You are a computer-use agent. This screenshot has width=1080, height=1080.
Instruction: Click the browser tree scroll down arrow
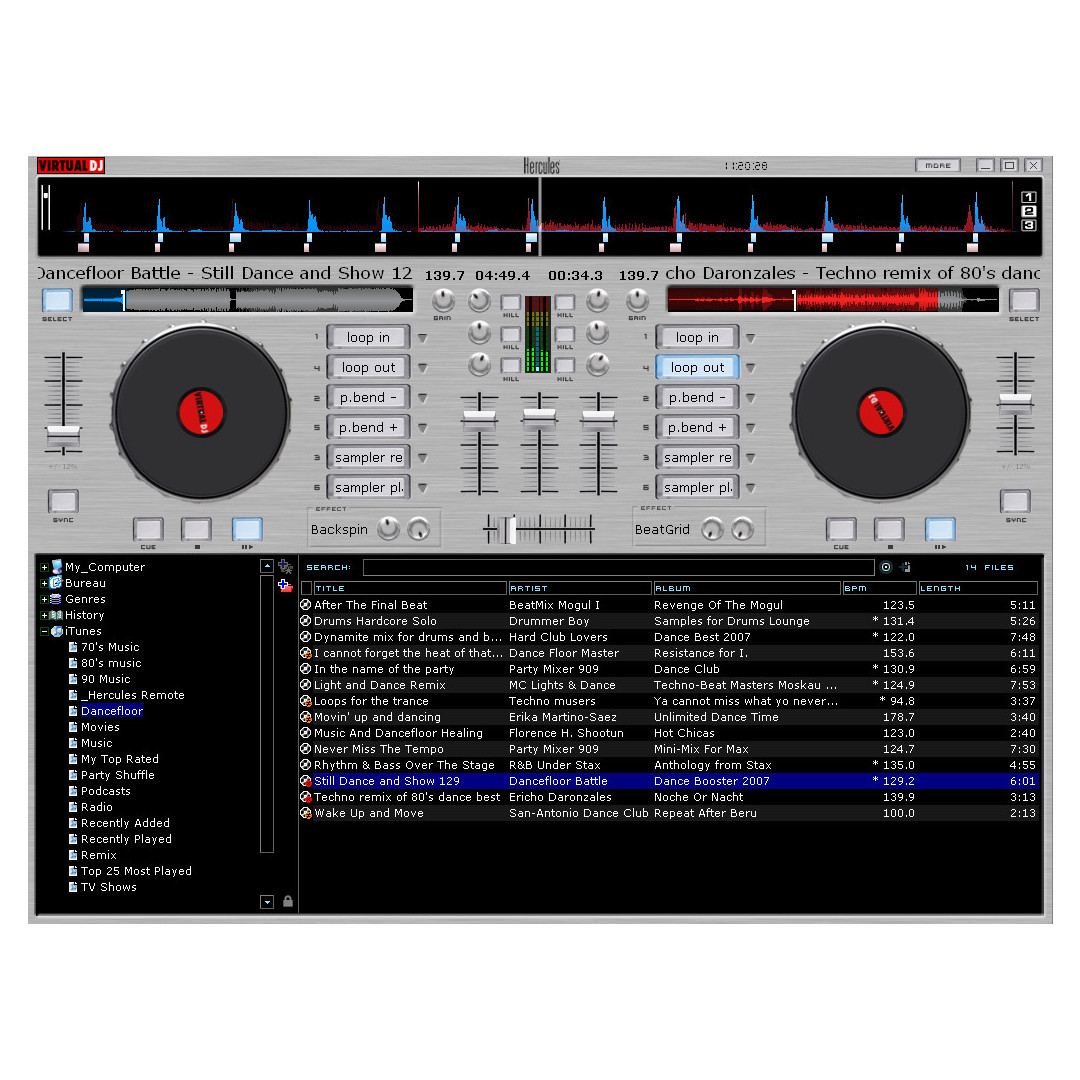(x=267, y=902)
